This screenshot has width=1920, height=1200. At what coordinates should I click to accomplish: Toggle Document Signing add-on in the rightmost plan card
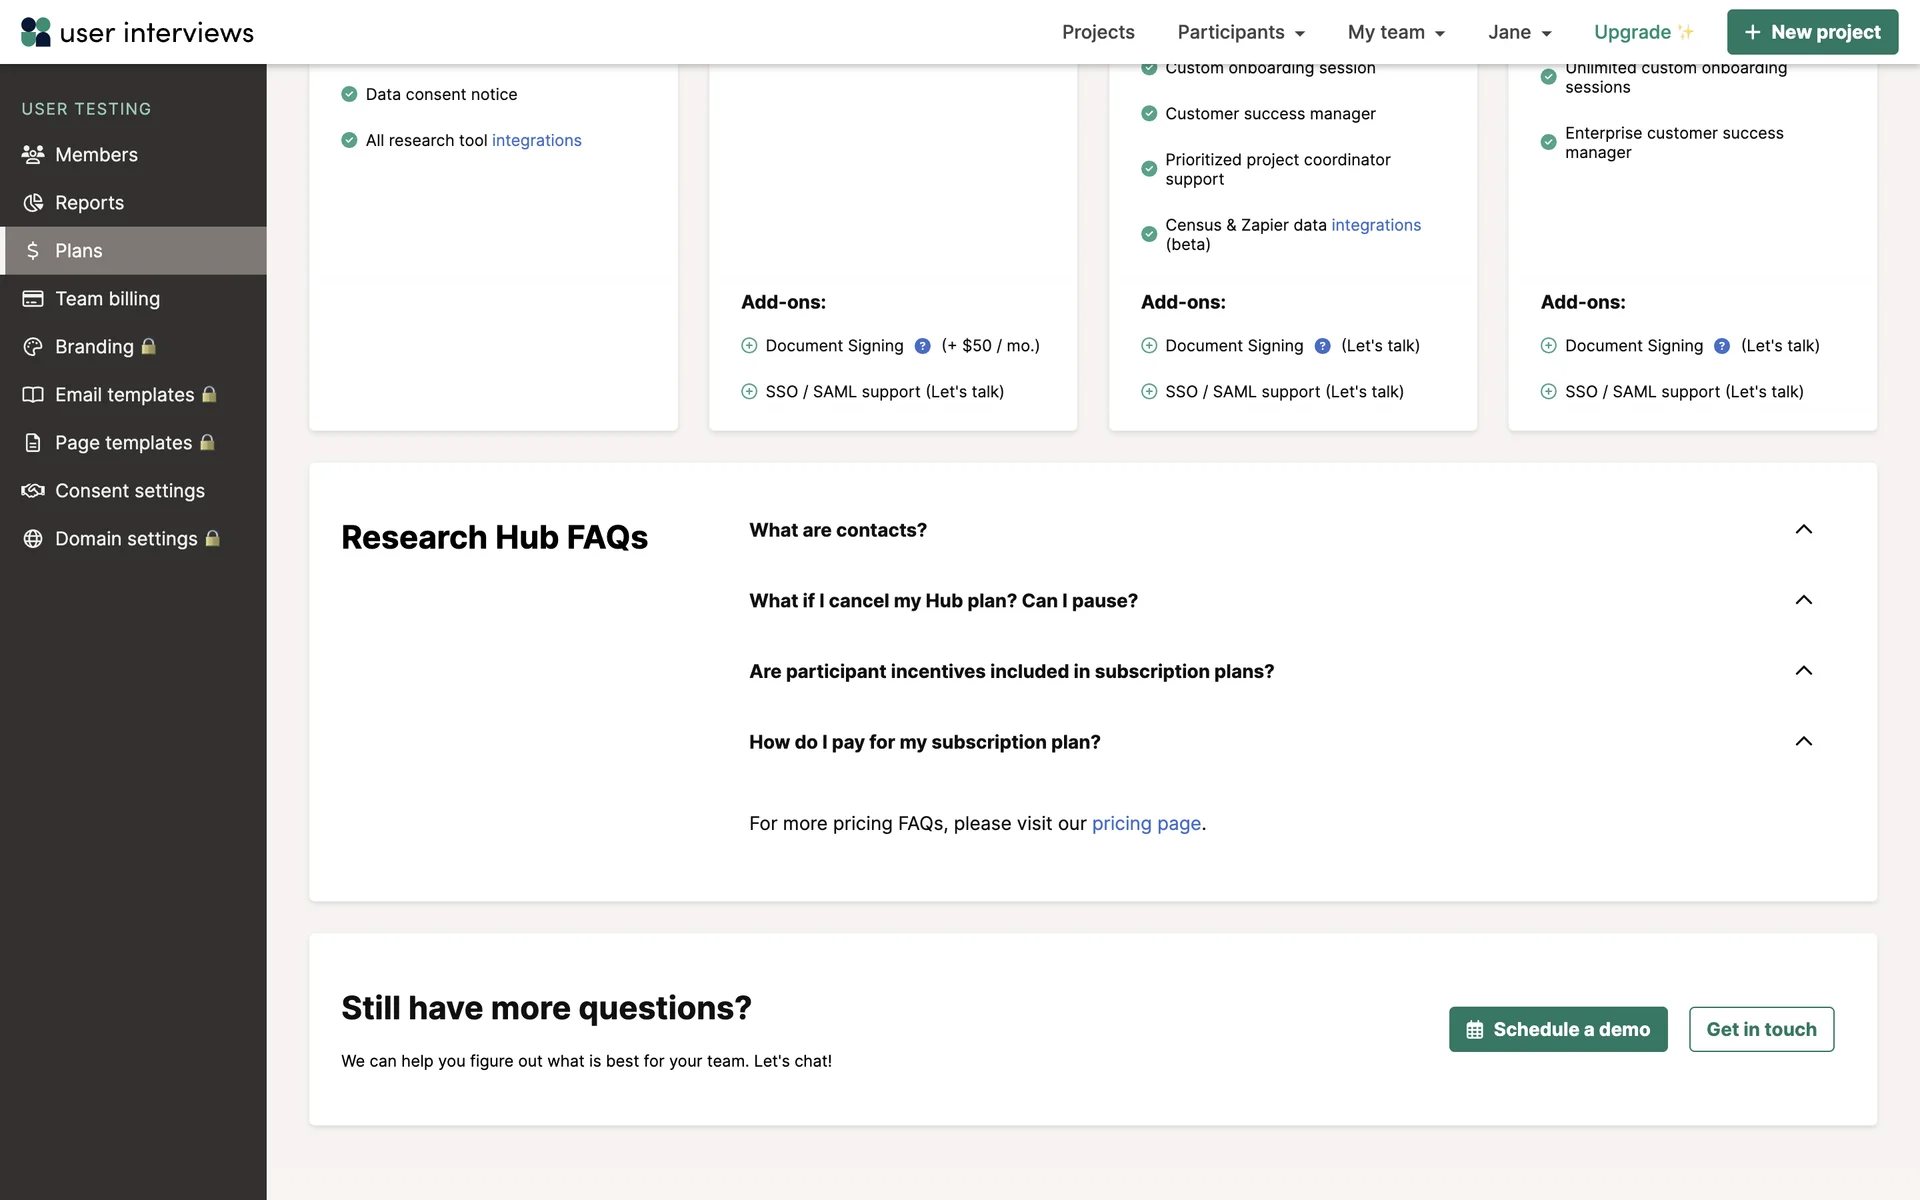point(1548,346)
